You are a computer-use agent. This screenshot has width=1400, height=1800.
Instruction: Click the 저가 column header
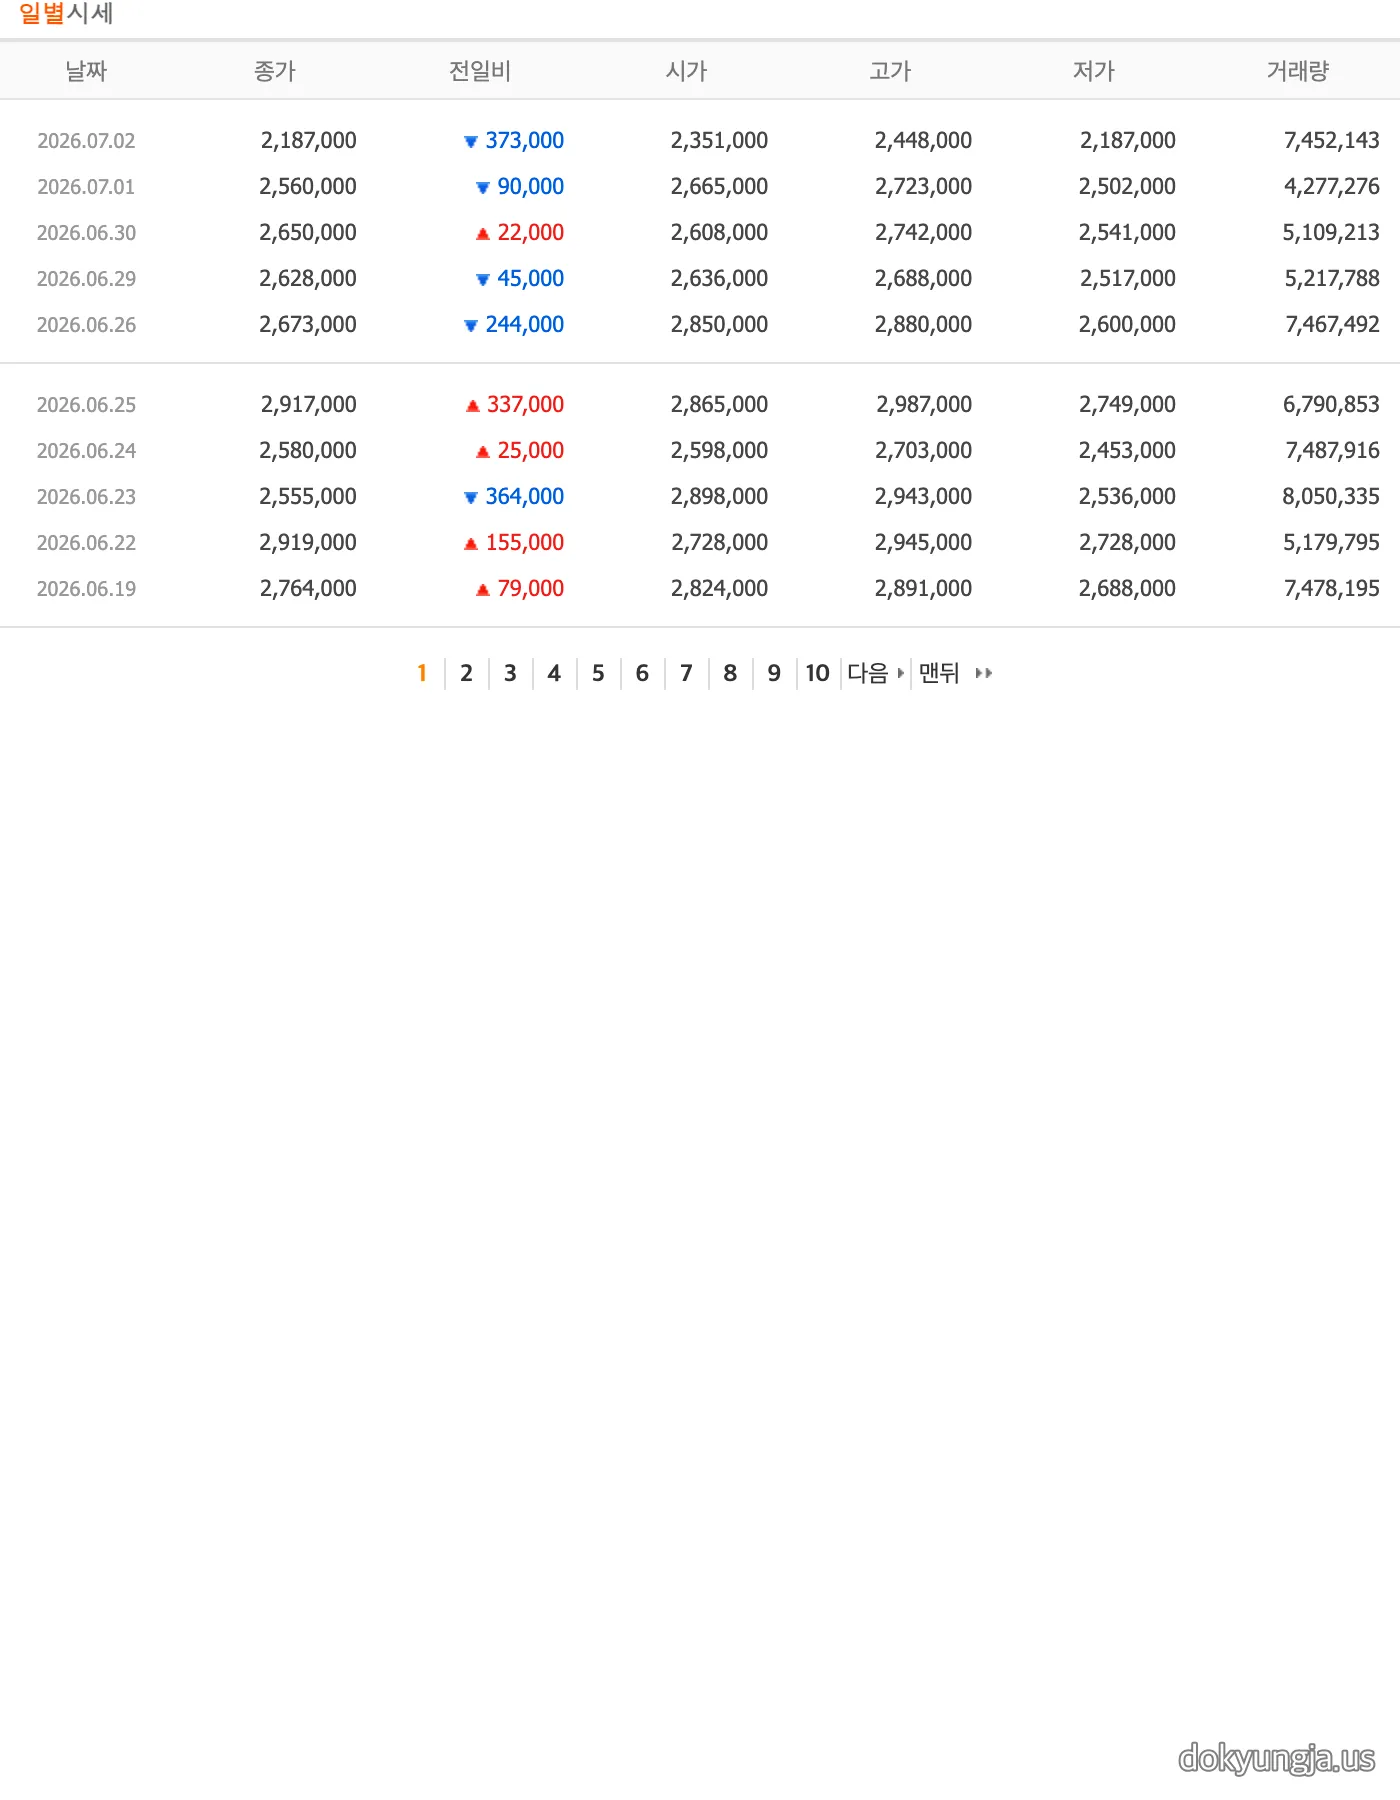[1094, 71]
